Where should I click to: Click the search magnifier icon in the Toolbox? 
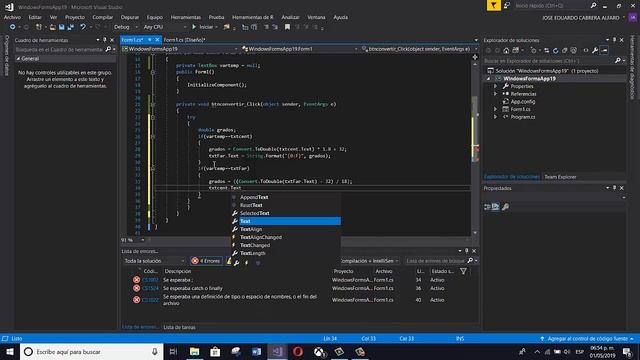(108, 49)
